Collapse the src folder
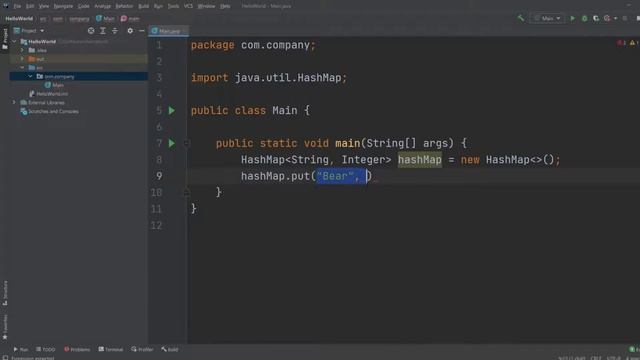This screenshot has height=360, width=640. pos(22,67)
